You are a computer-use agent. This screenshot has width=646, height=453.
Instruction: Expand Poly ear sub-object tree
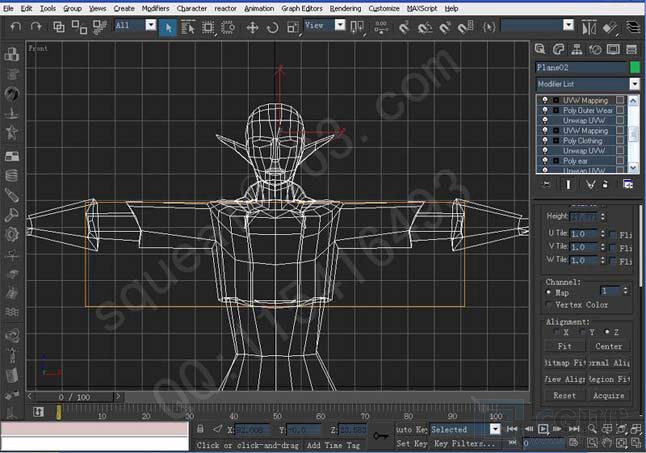[x=556, y=161]
